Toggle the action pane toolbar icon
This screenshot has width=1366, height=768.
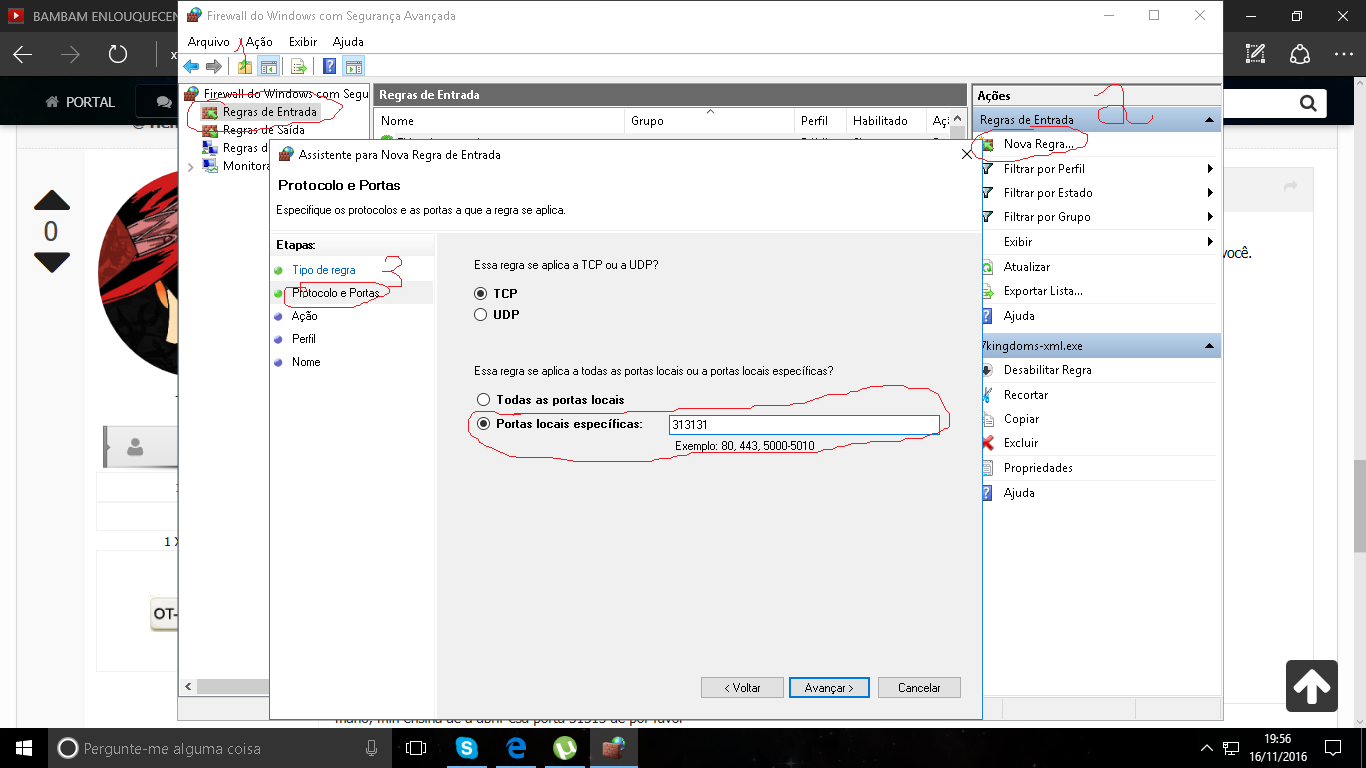pyautogui.click(x=353, y=67)
